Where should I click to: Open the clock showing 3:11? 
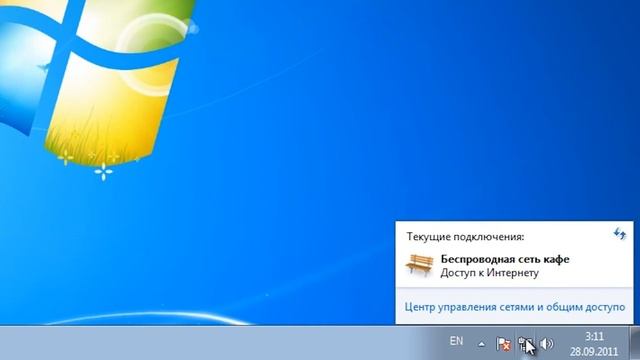click(594, 337)
